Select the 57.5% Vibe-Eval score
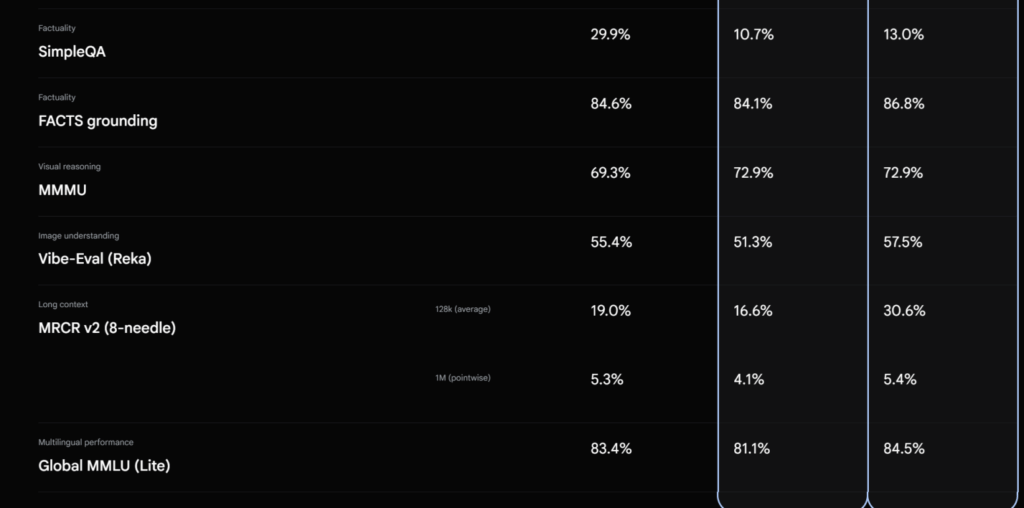1024x508 pixels. coord(903,242)
